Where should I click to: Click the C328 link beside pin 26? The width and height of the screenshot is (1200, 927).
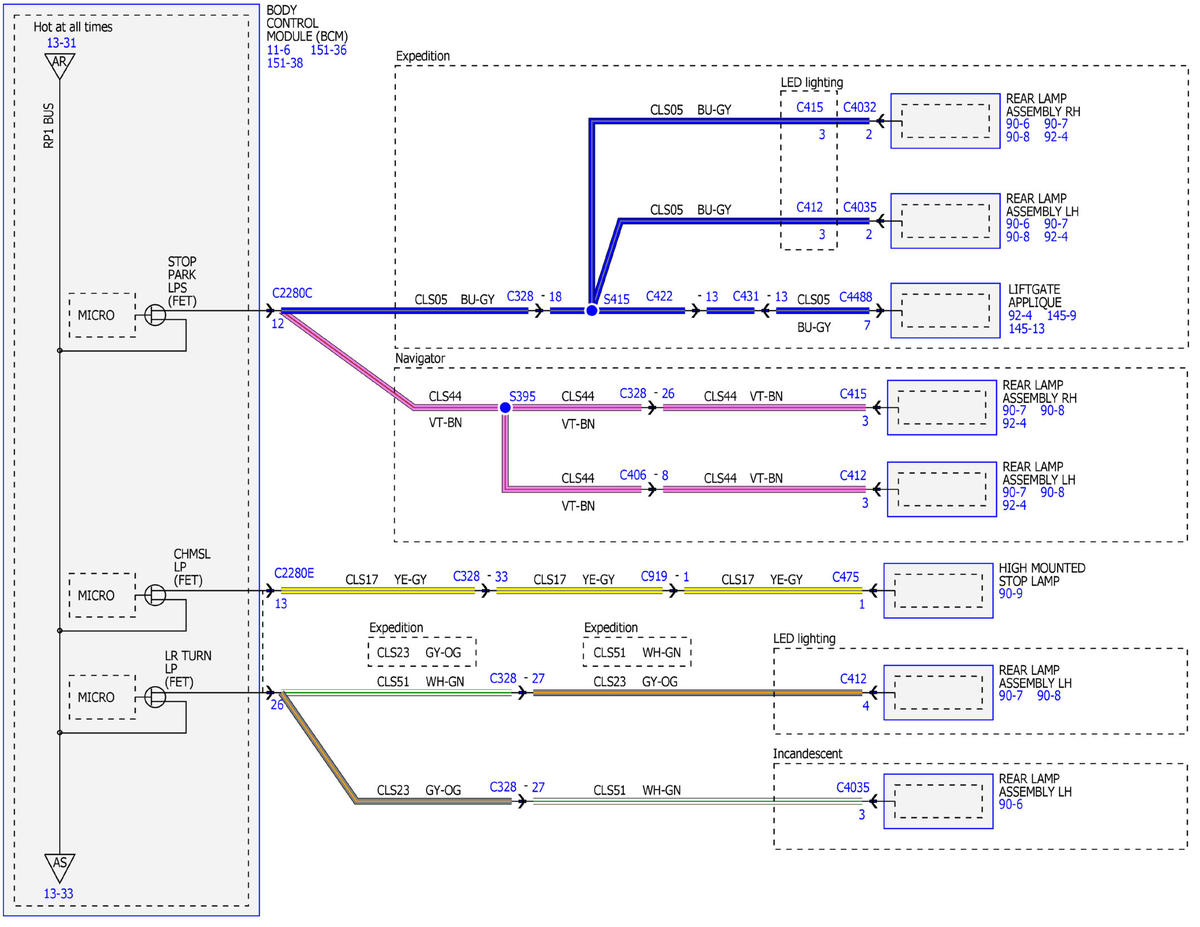click(x=633, y=393)
